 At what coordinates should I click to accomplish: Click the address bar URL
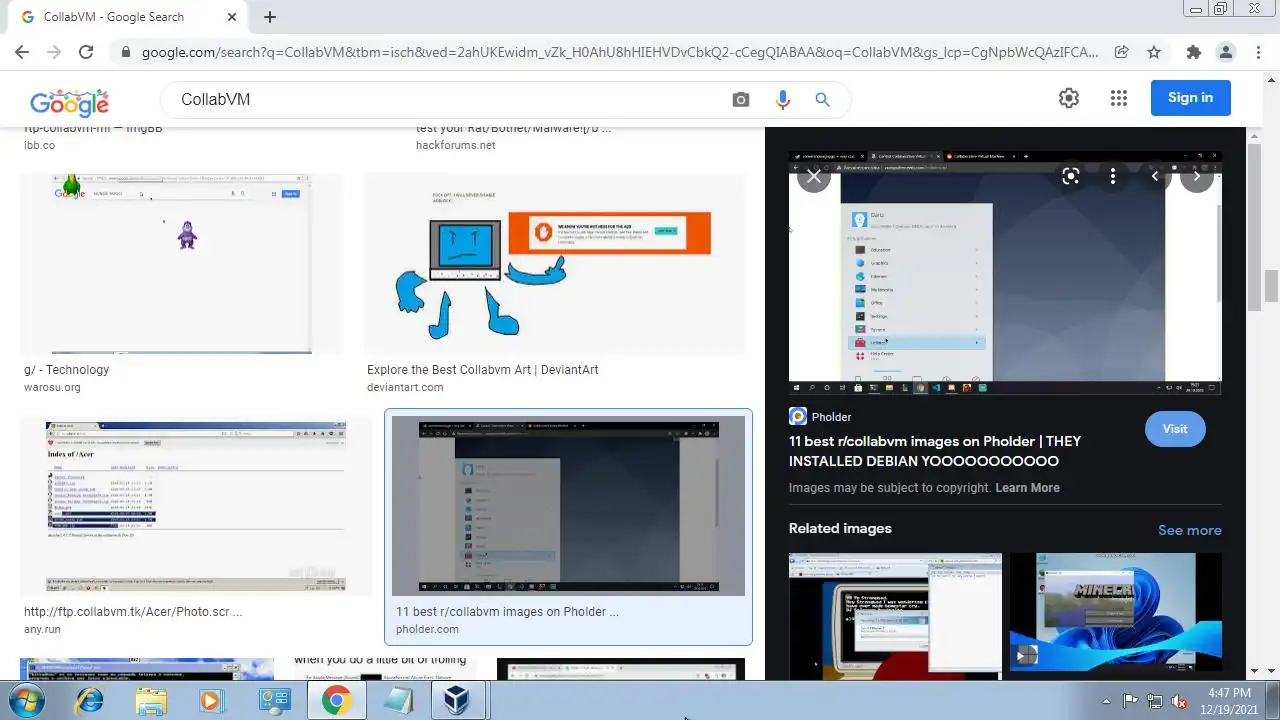point(620,52)
